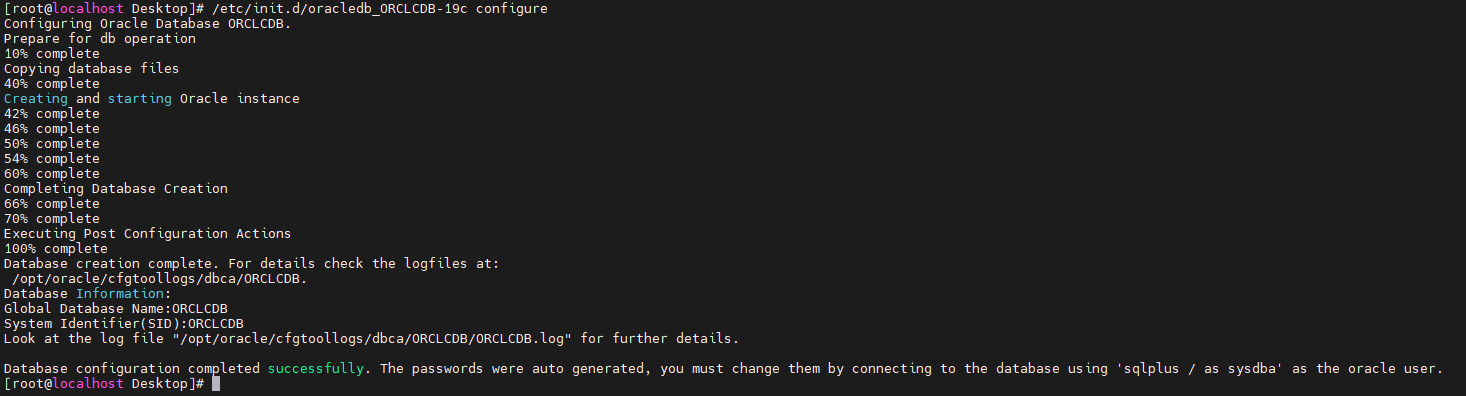Screen dimensions: 1466x396
Task: Click the cyan word 'Information'
Action: click(x=120, y=294)
